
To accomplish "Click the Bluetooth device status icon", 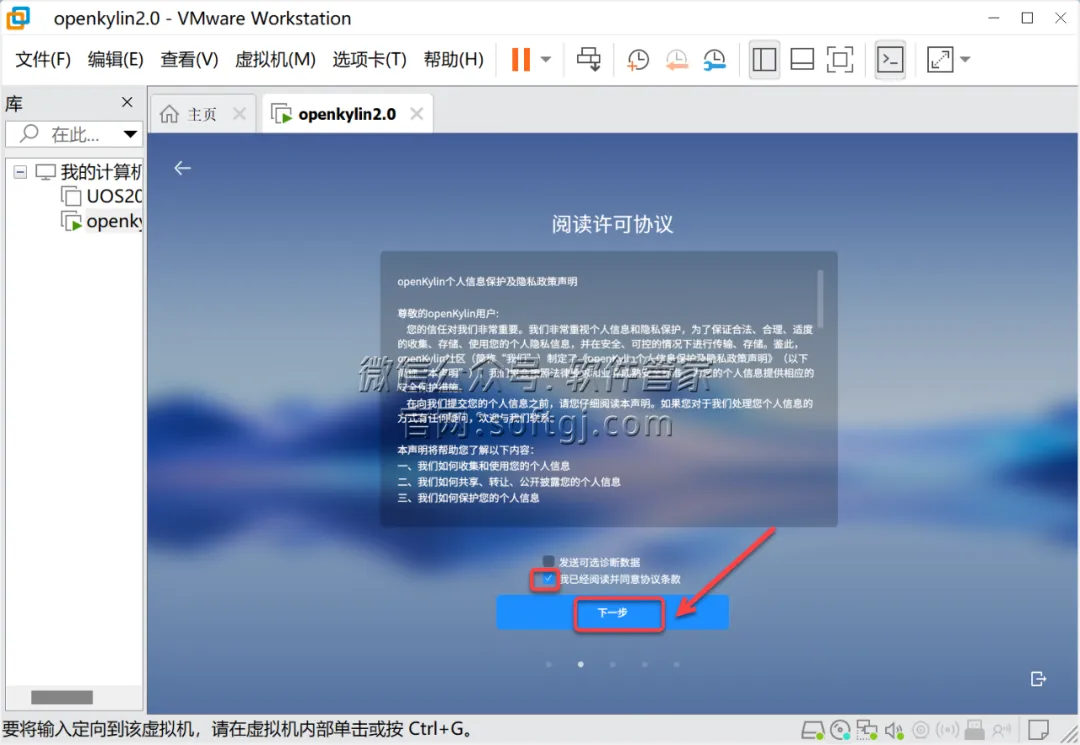I will tap(948, 730).
